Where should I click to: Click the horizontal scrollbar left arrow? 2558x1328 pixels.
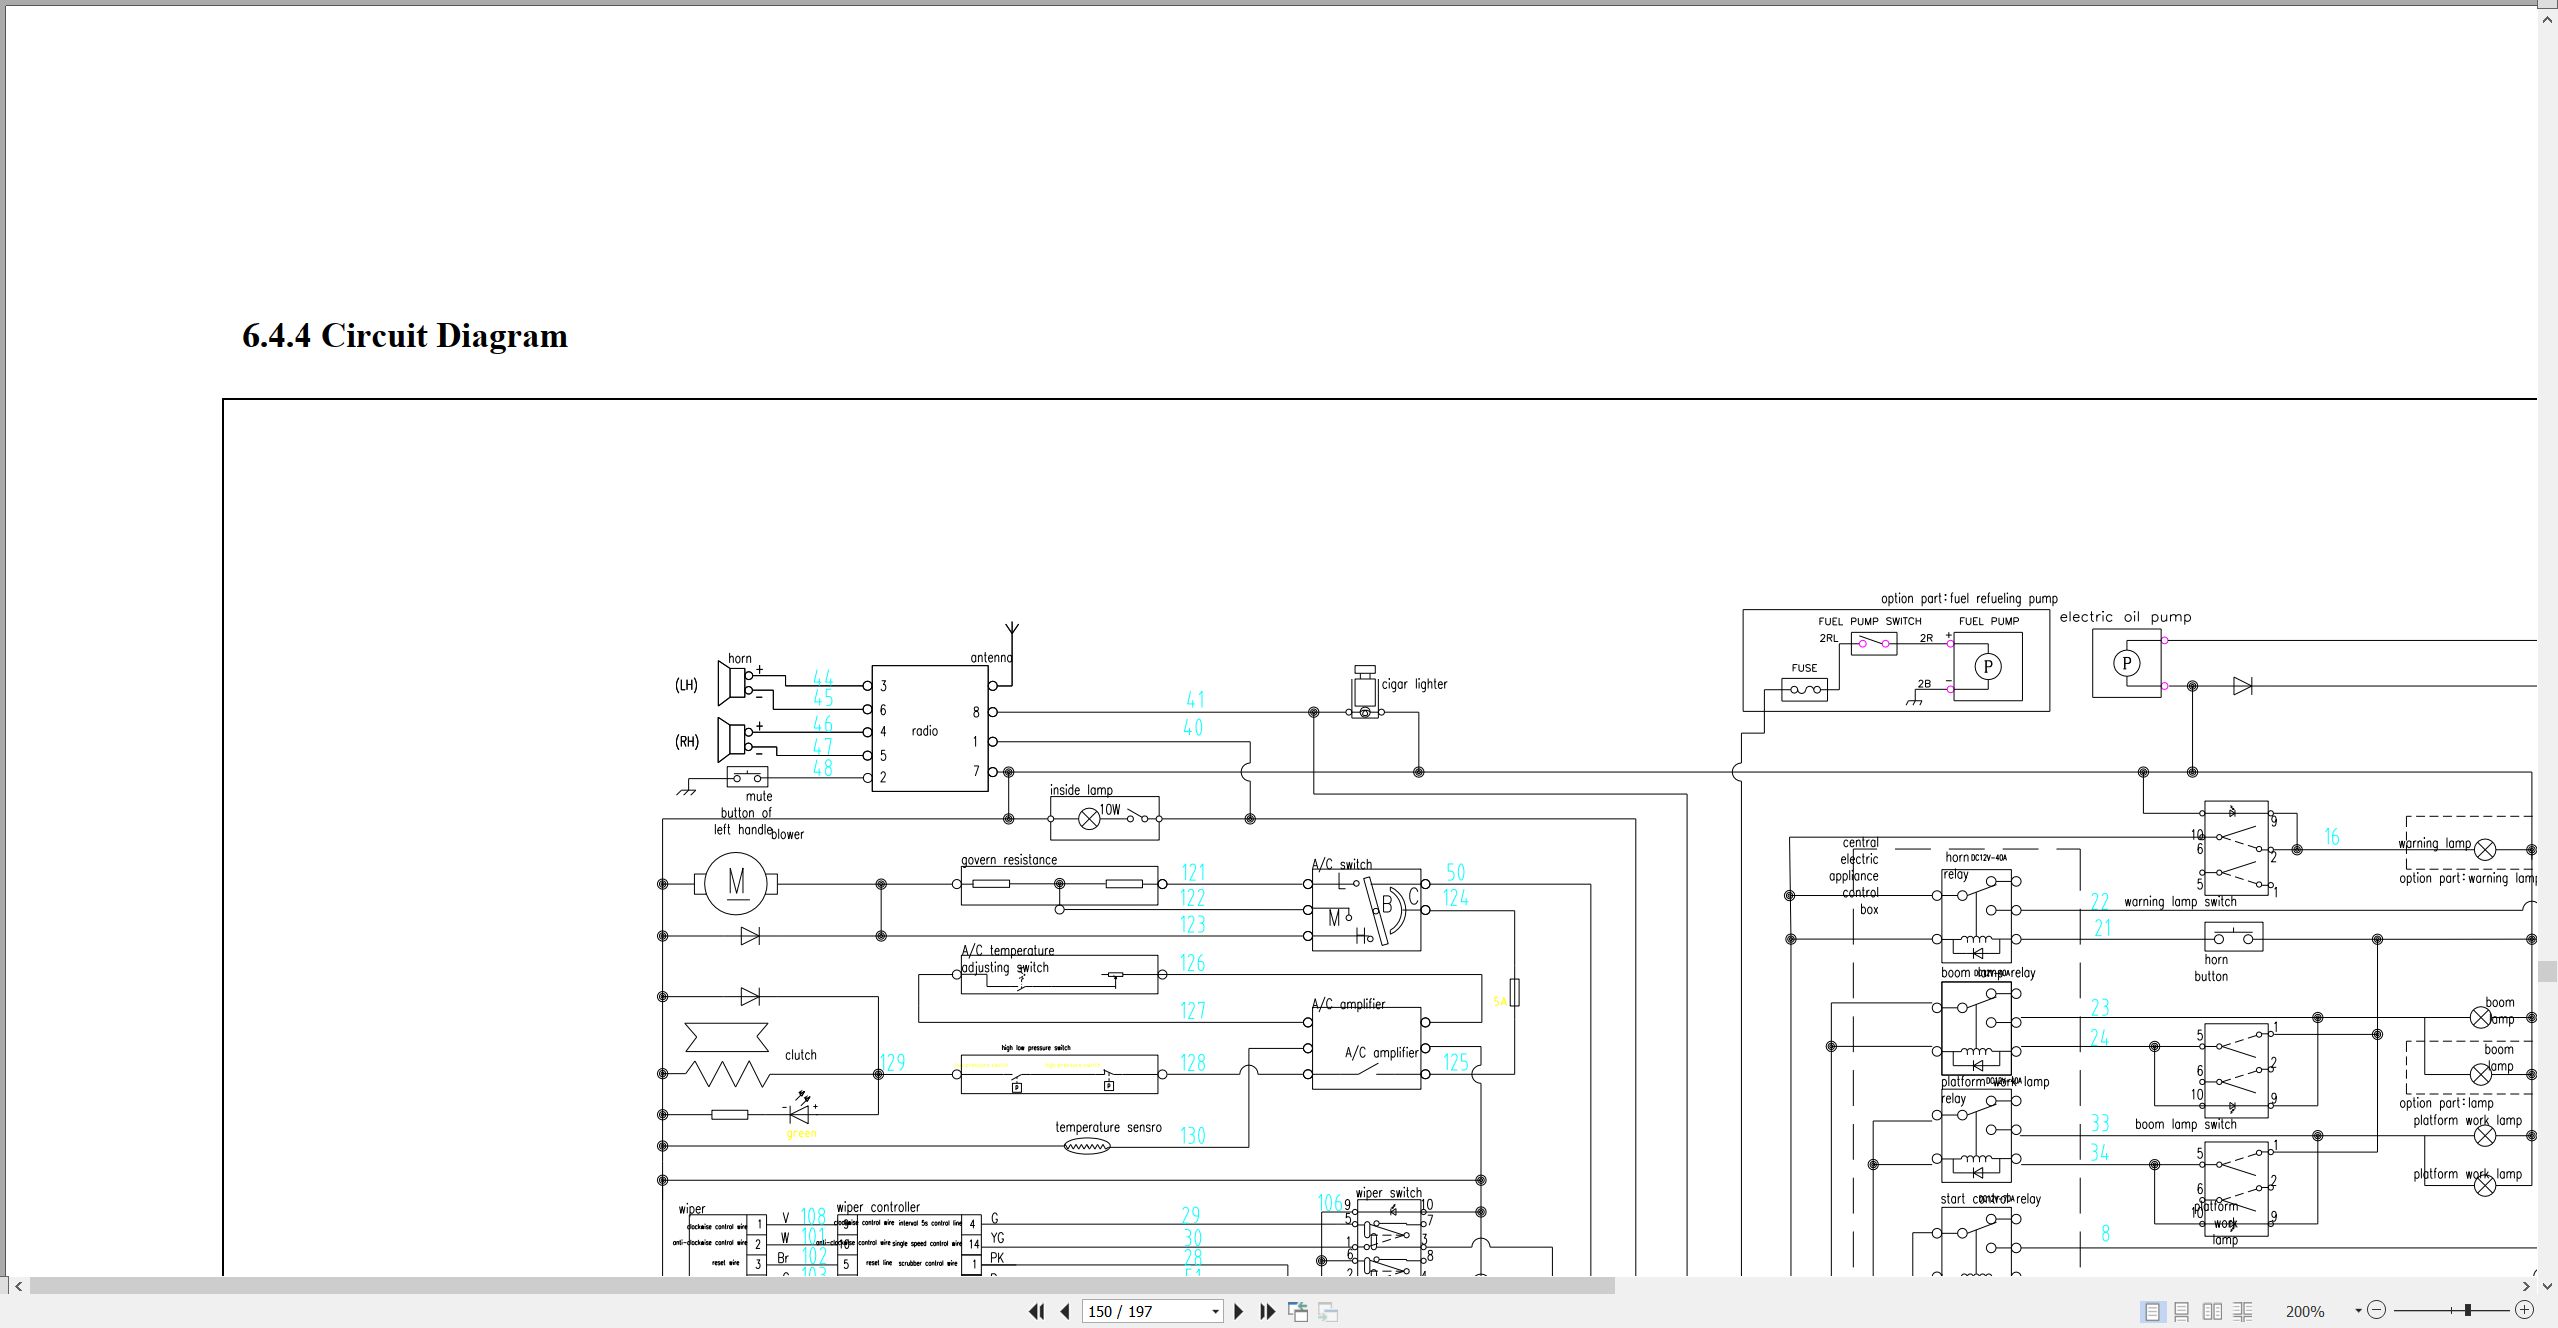click(x=18, y=1286)
